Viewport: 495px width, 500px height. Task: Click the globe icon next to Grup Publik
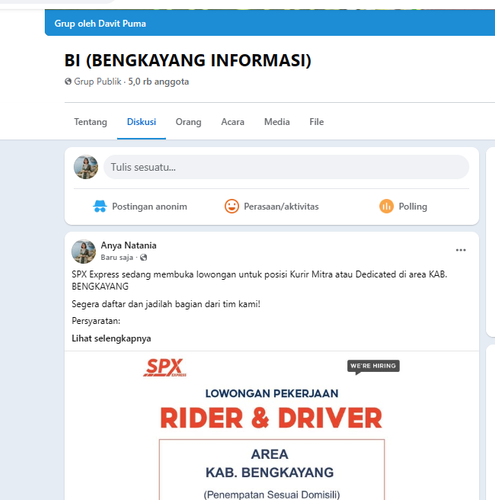pyautogui.click(x=68, y=81)
